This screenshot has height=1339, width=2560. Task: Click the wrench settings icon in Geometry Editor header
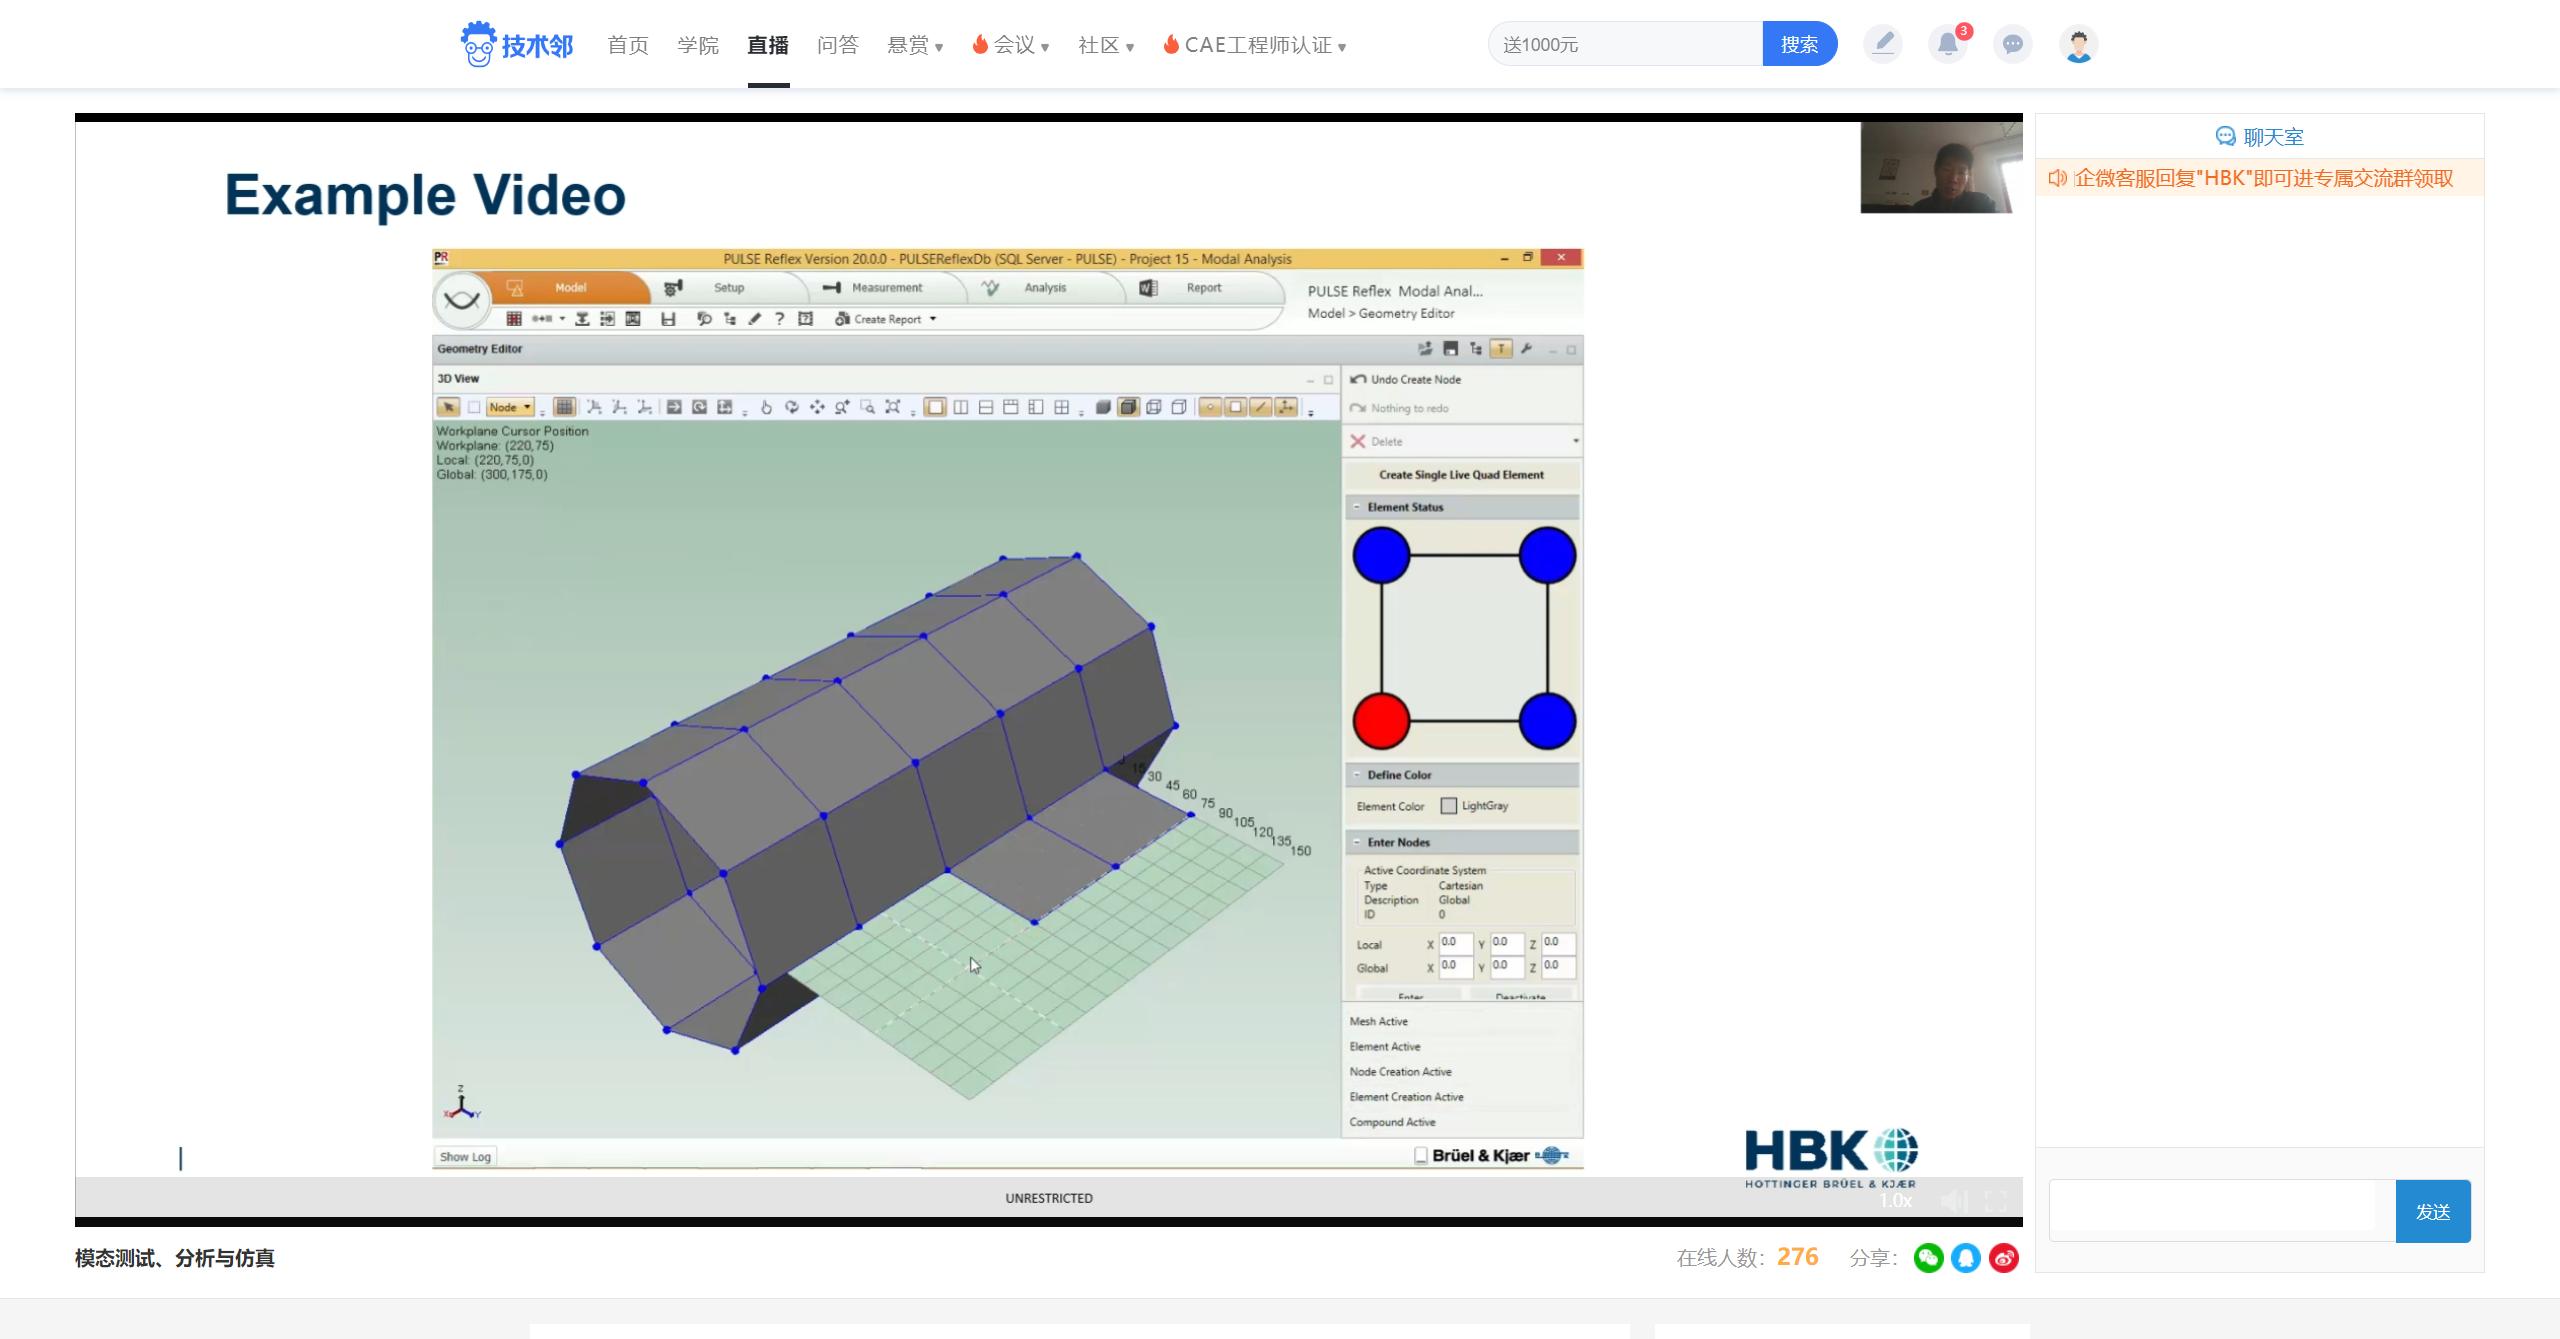(1526, 349)
